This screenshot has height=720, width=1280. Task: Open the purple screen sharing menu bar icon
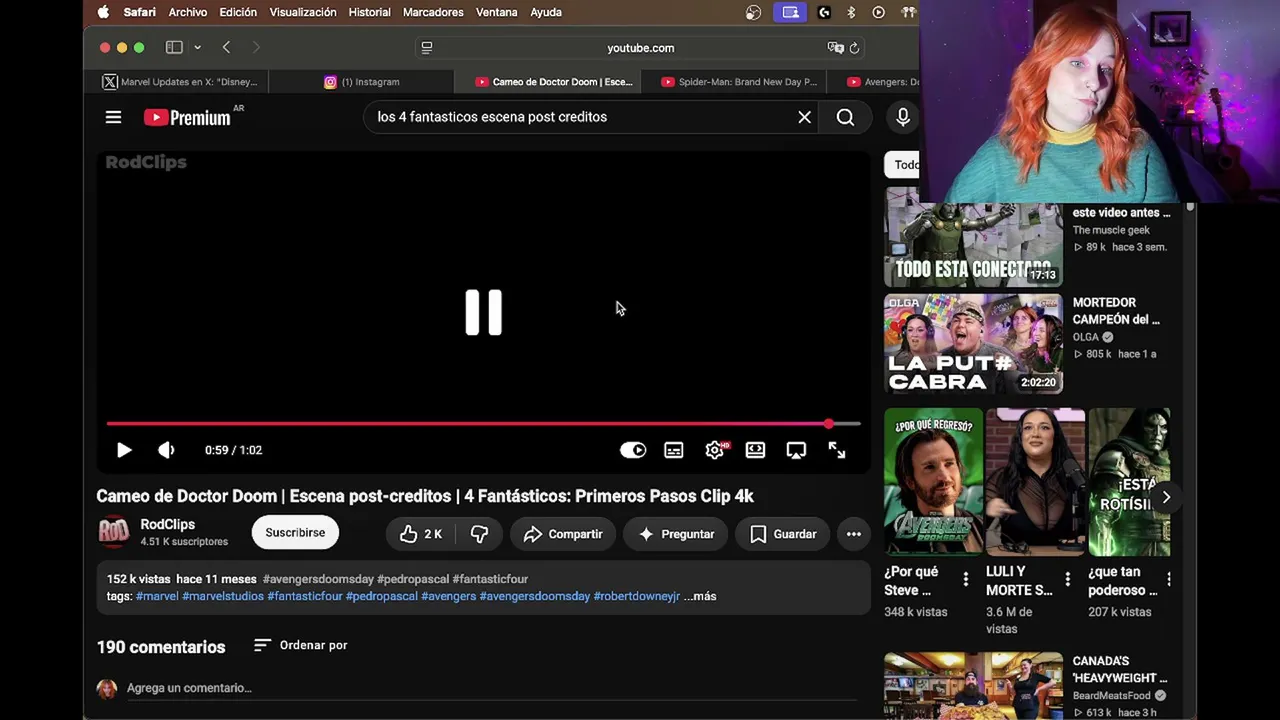[x=790, y=12]
